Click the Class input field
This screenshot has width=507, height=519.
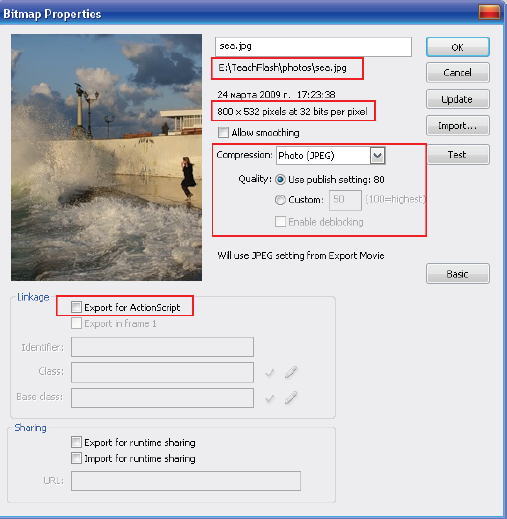tap(162, 372)
